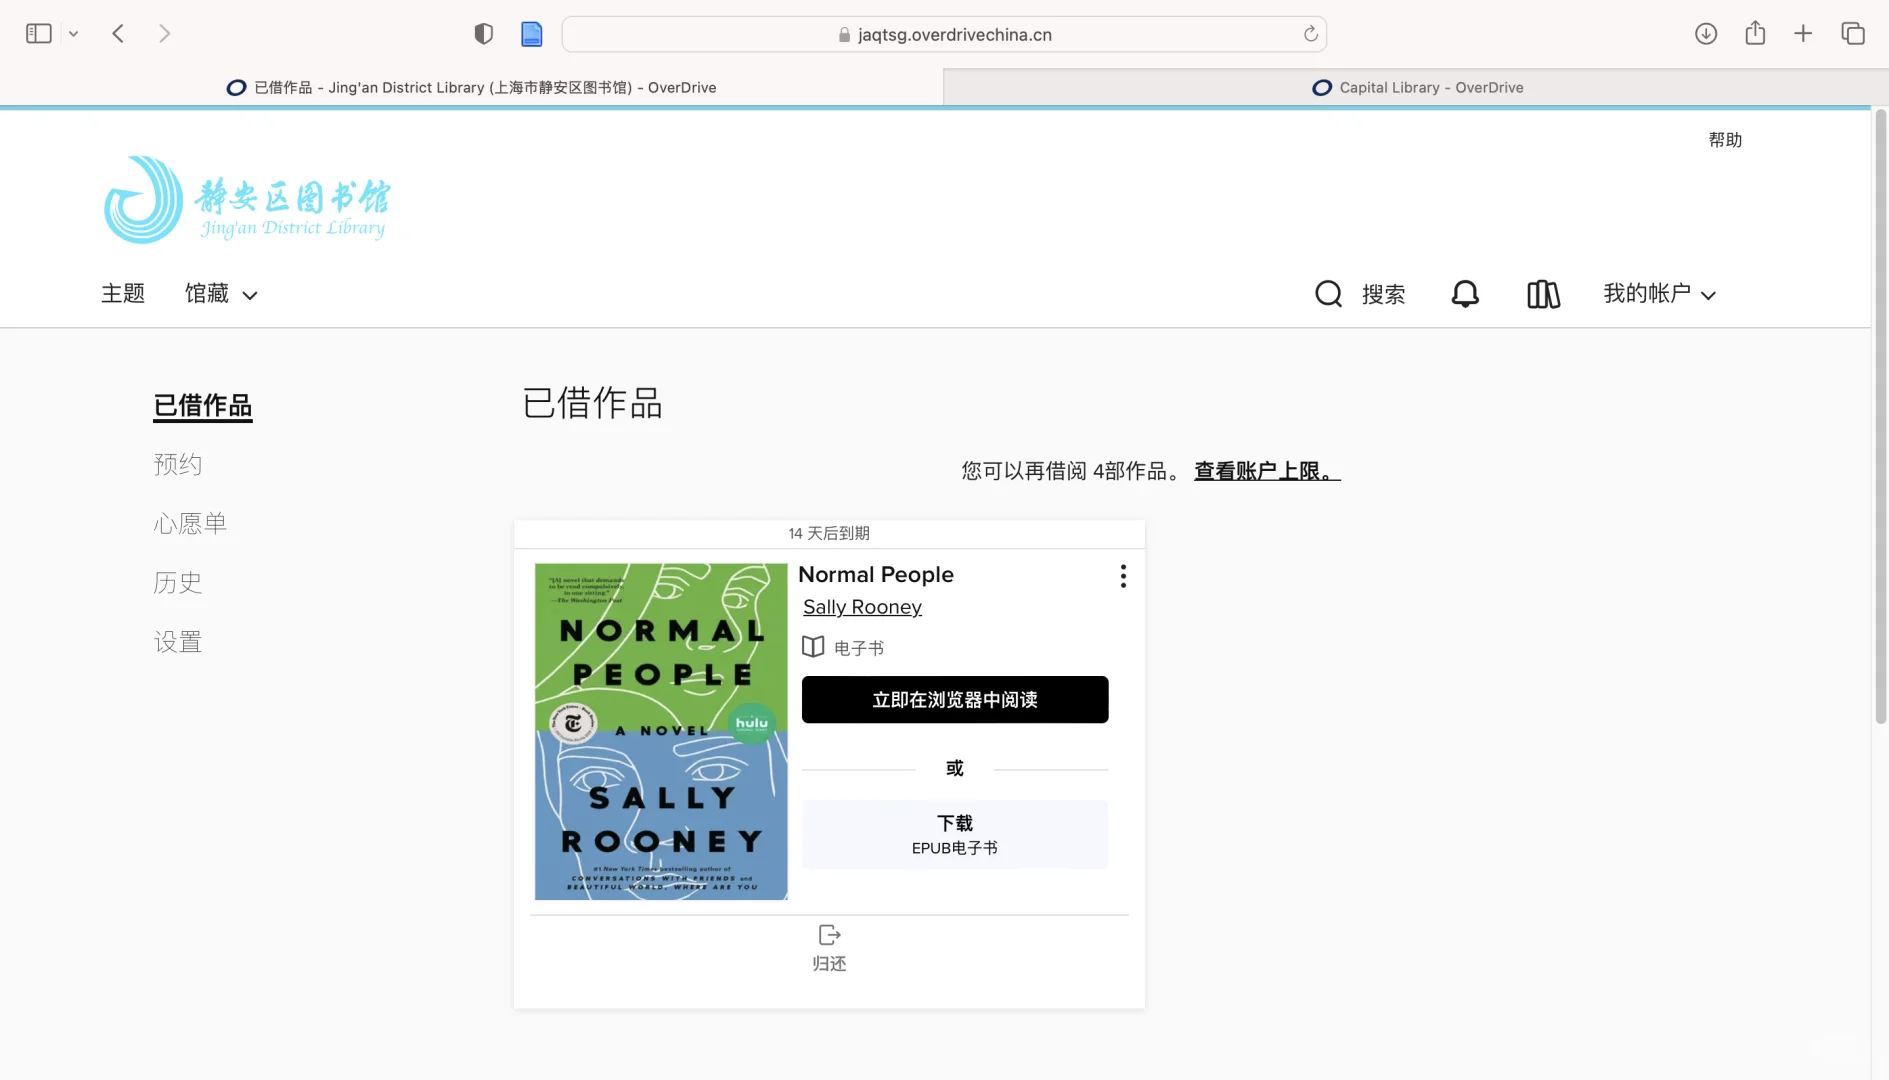The height and width of the screenshot is (1080, 1889).
Task: Expand the 我的帐户 account dropdown
Action: pos(1660,294)
